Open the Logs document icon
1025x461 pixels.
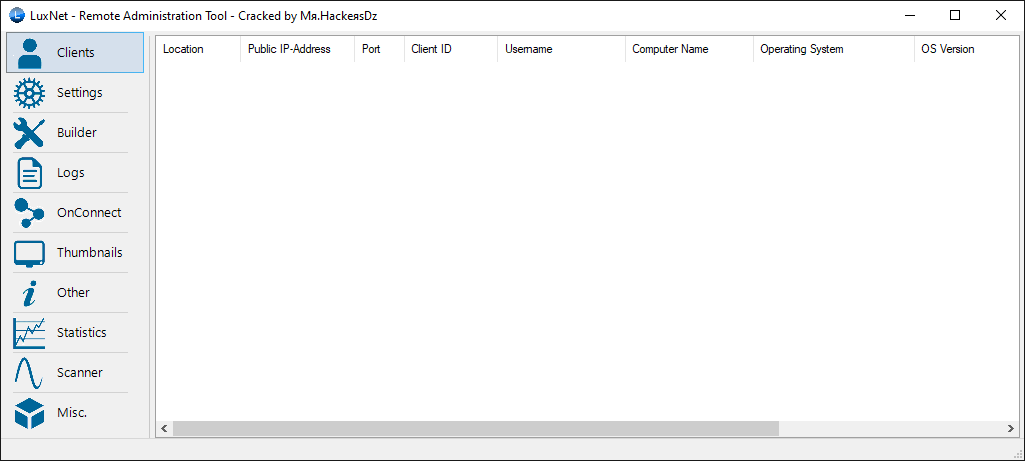pyautogui.click(x=30, y=173)
